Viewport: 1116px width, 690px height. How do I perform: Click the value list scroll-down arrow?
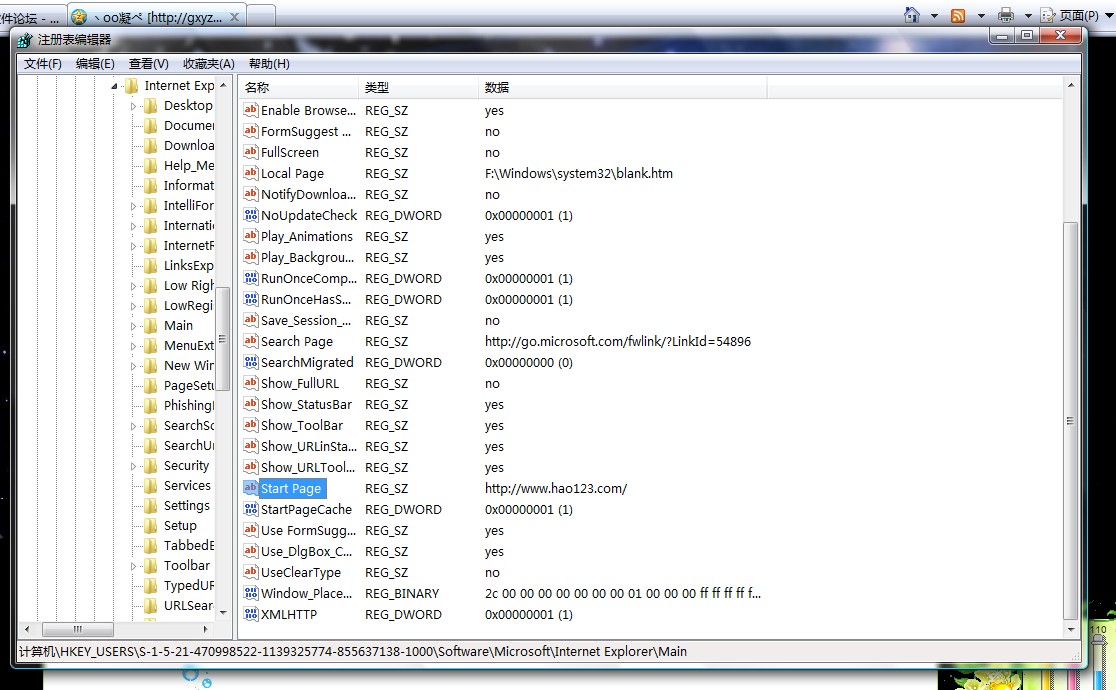pos(1070,629)
